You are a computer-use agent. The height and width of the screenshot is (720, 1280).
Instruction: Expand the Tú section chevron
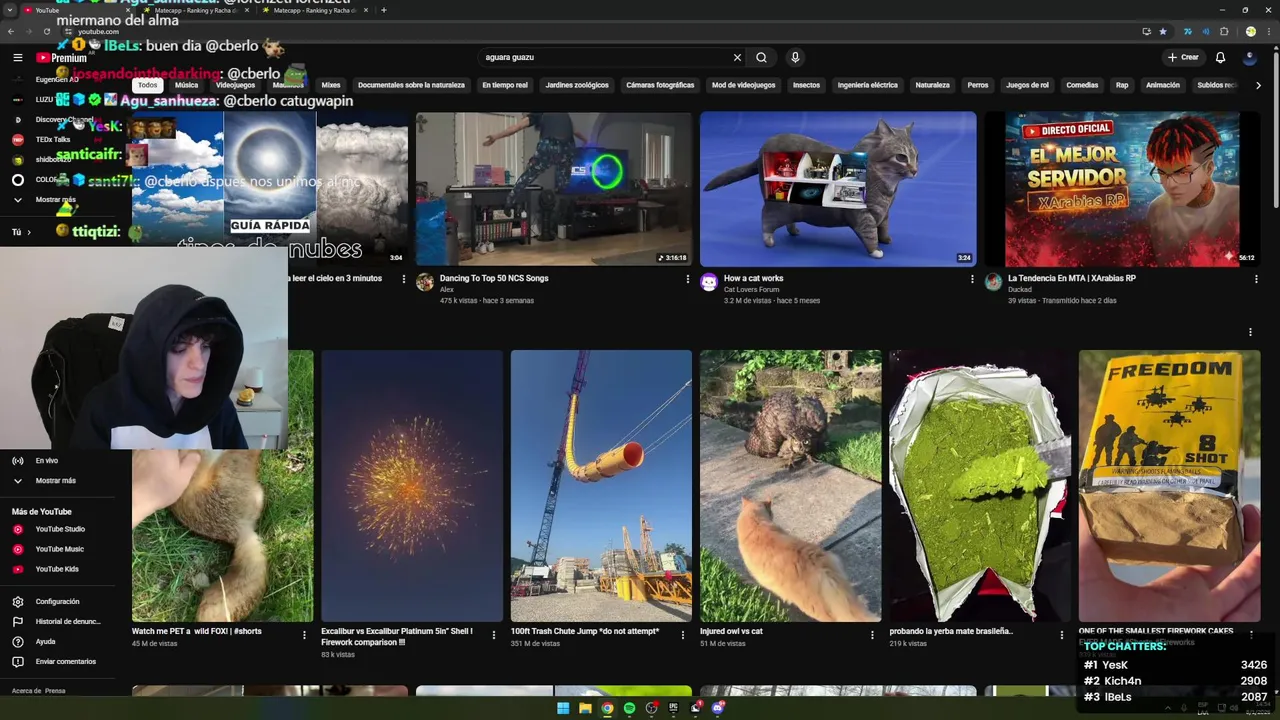point(28,232)
